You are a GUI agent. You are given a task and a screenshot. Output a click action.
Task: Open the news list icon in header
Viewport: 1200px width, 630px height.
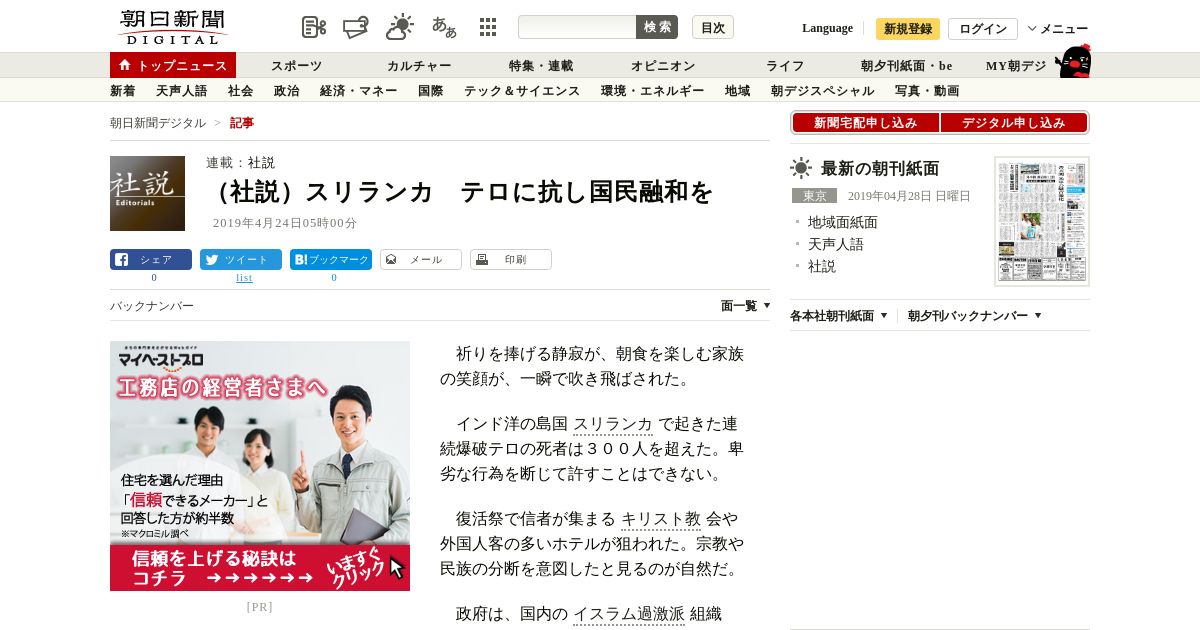pyautogui.click(x=314, y=27)
